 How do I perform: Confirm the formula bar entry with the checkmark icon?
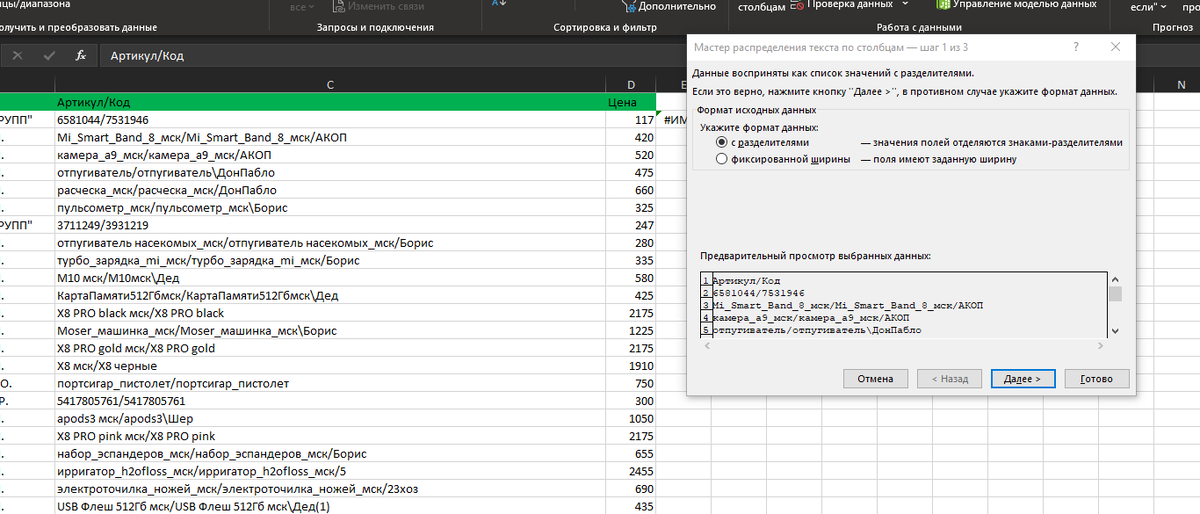(x=49, y=56)
